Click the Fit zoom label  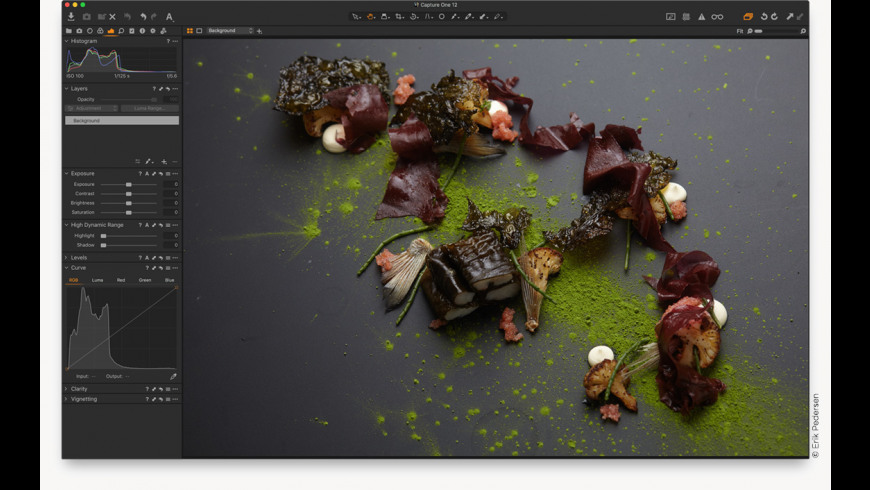pos(739,31)
